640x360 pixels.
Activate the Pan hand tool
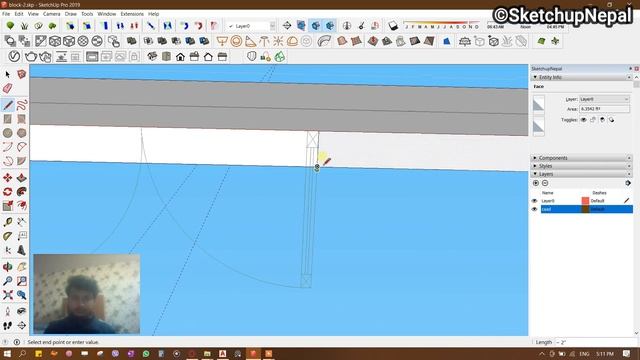[x=22, y=267]
